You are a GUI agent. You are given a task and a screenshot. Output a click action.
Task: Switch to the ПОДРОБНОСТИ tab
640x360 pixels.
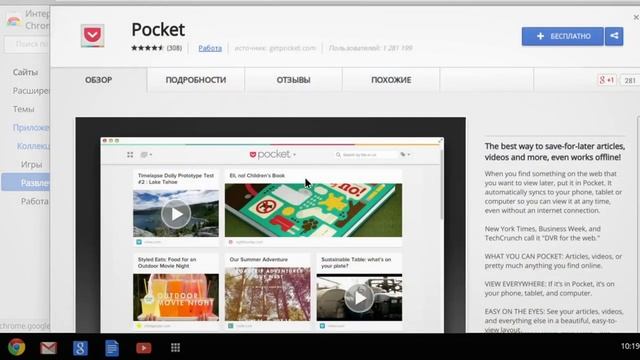click(x=196, y=80)
